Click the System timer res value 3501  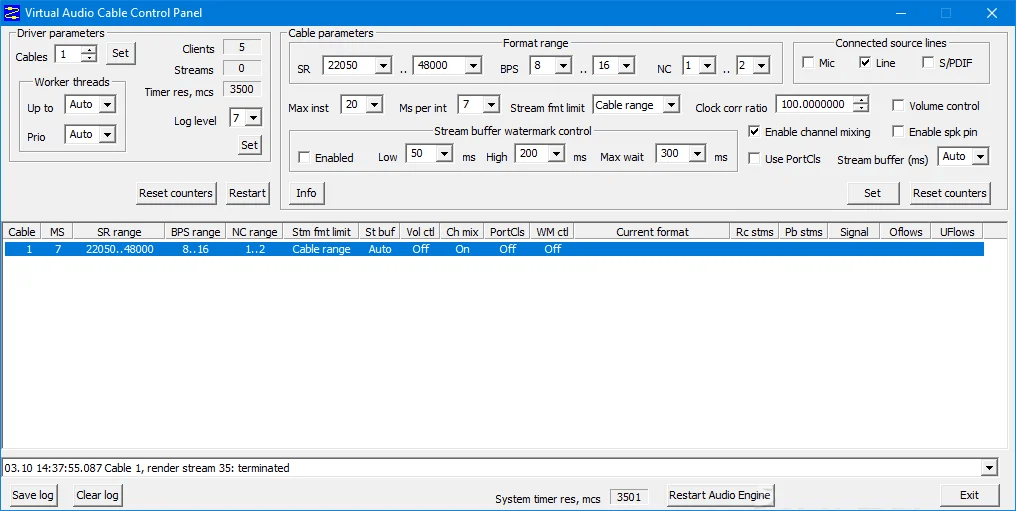coord(629,497)
